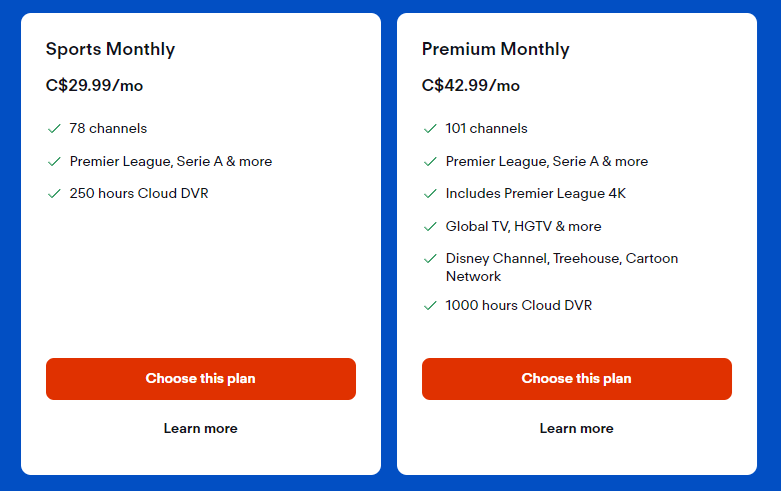Image resolution: width=781 pixels, height=491 pixels.
Task: Click the Sports Monthly heading
Action: [110, 49]
